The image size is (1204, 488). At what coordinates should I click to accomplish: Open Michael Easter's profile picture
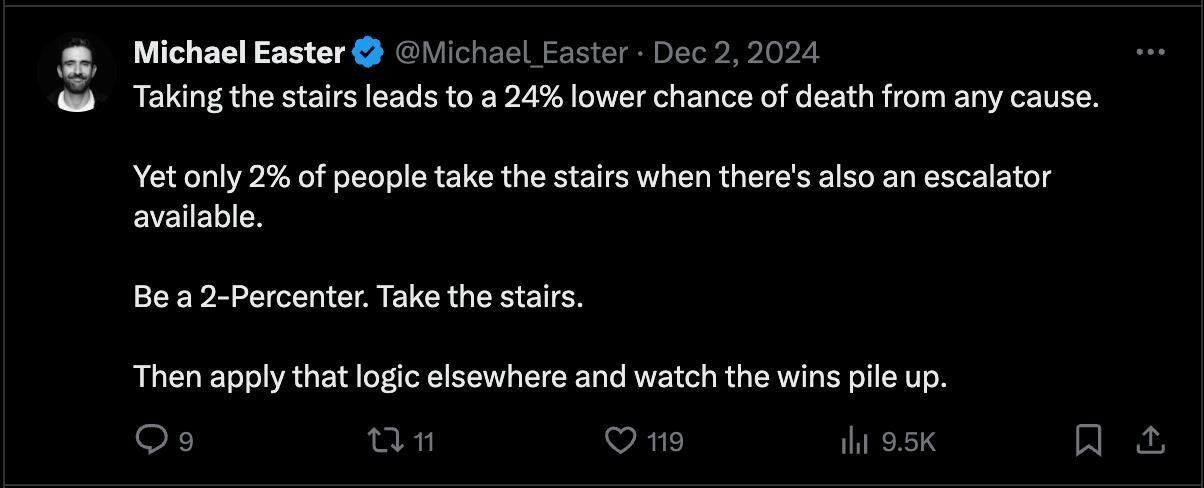(77, 73)
